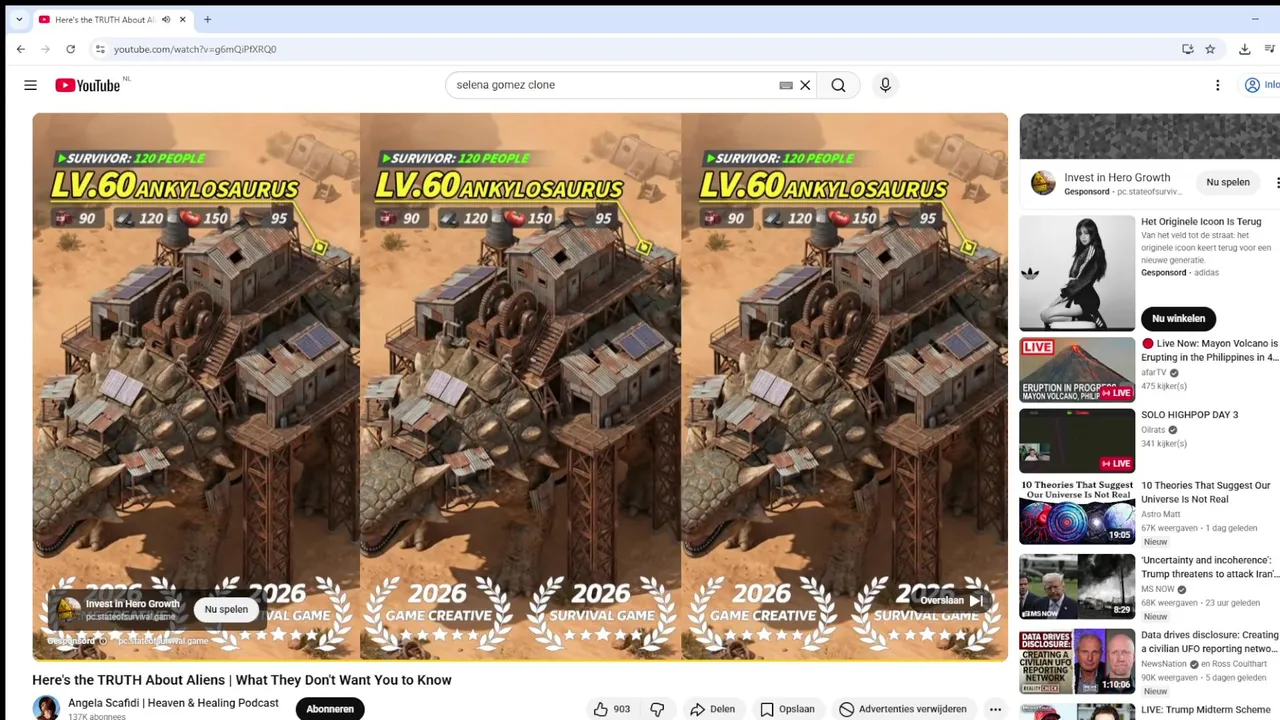Viewport: 1280px width, 720px height.
Task: View site information icon in address bar
Action: pos(100,49)
